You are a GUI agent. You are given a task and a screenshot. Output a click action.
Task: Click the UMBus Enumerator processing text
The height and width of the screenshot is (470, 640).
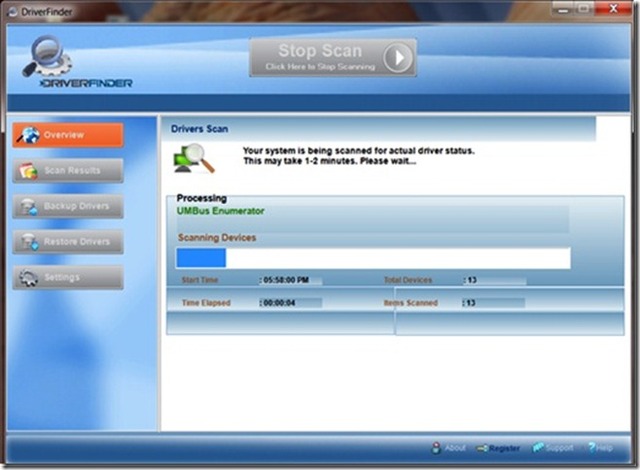click(x=220, y=211)
